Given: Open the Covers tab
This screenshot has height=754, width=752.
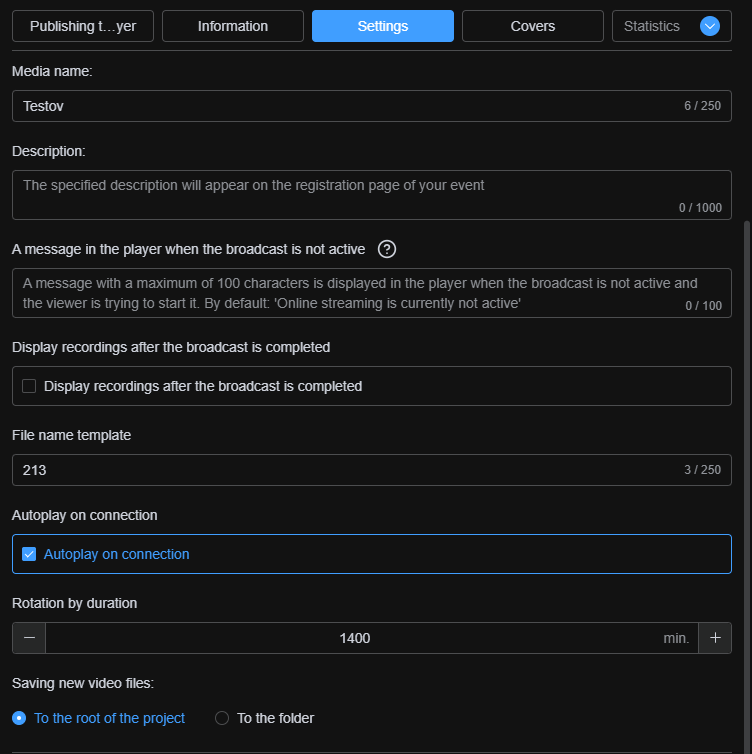Looking at the screenshot, I should [533, 26].
